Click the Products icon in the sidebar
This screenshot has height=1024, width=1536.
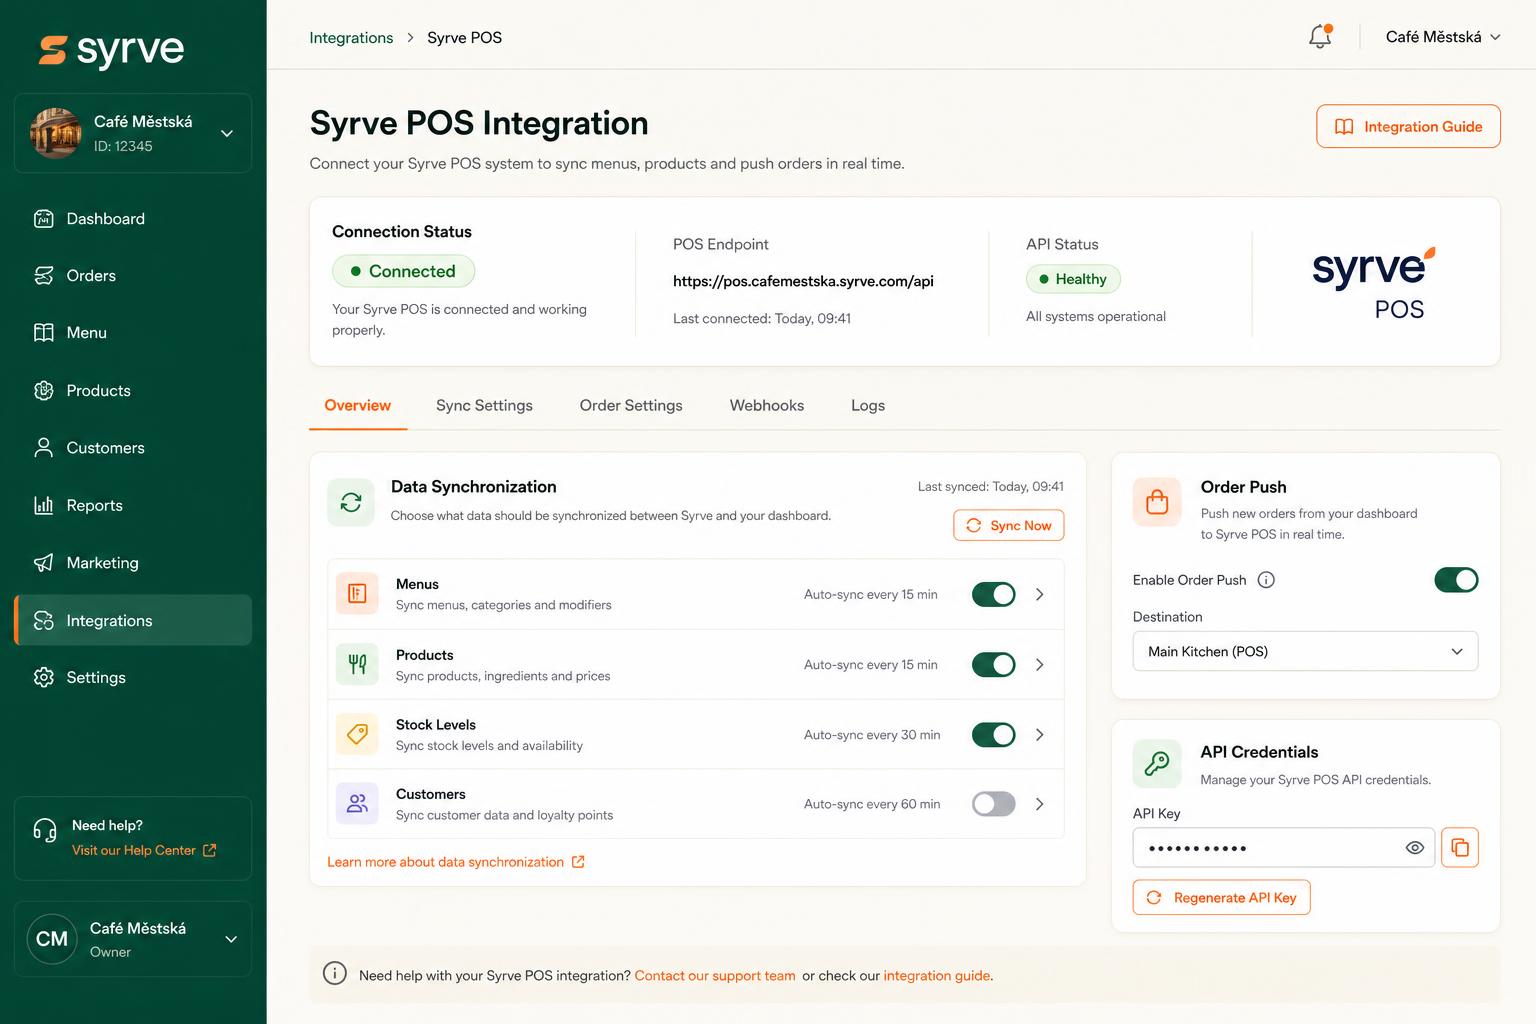(x=44, y=391)
